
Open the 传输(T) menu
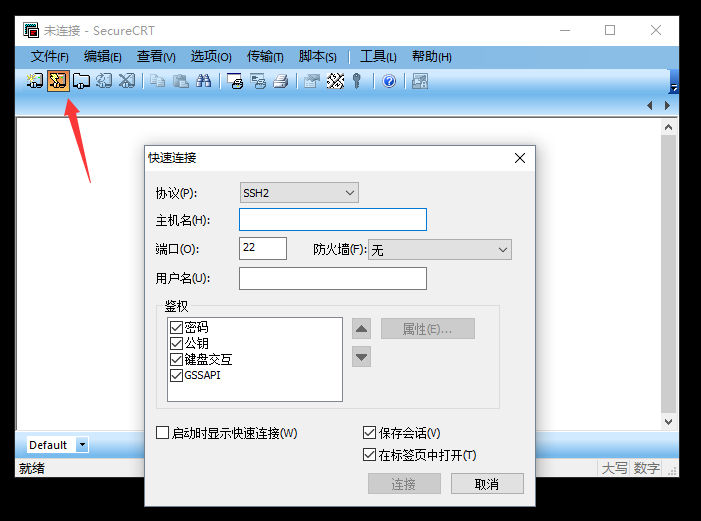pos(265,57)
